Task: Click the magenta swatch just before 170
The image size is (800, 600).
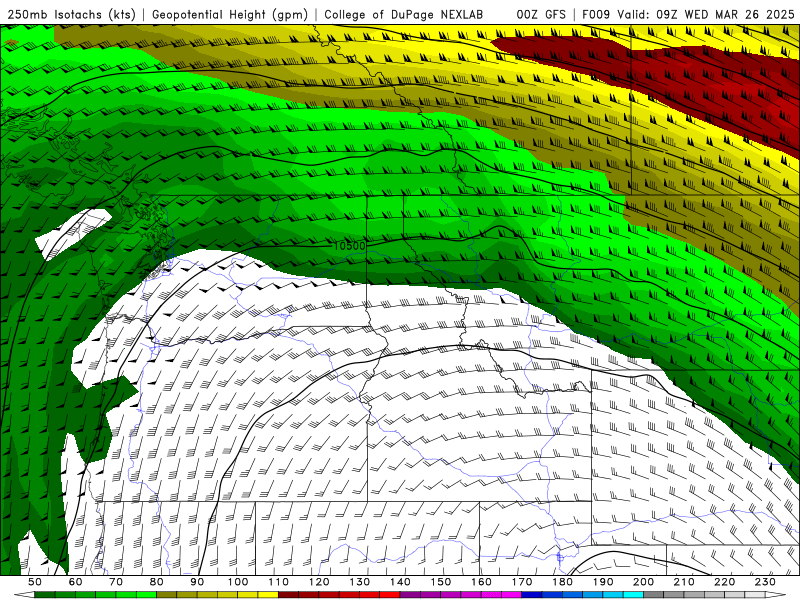Action: [511, 595]
